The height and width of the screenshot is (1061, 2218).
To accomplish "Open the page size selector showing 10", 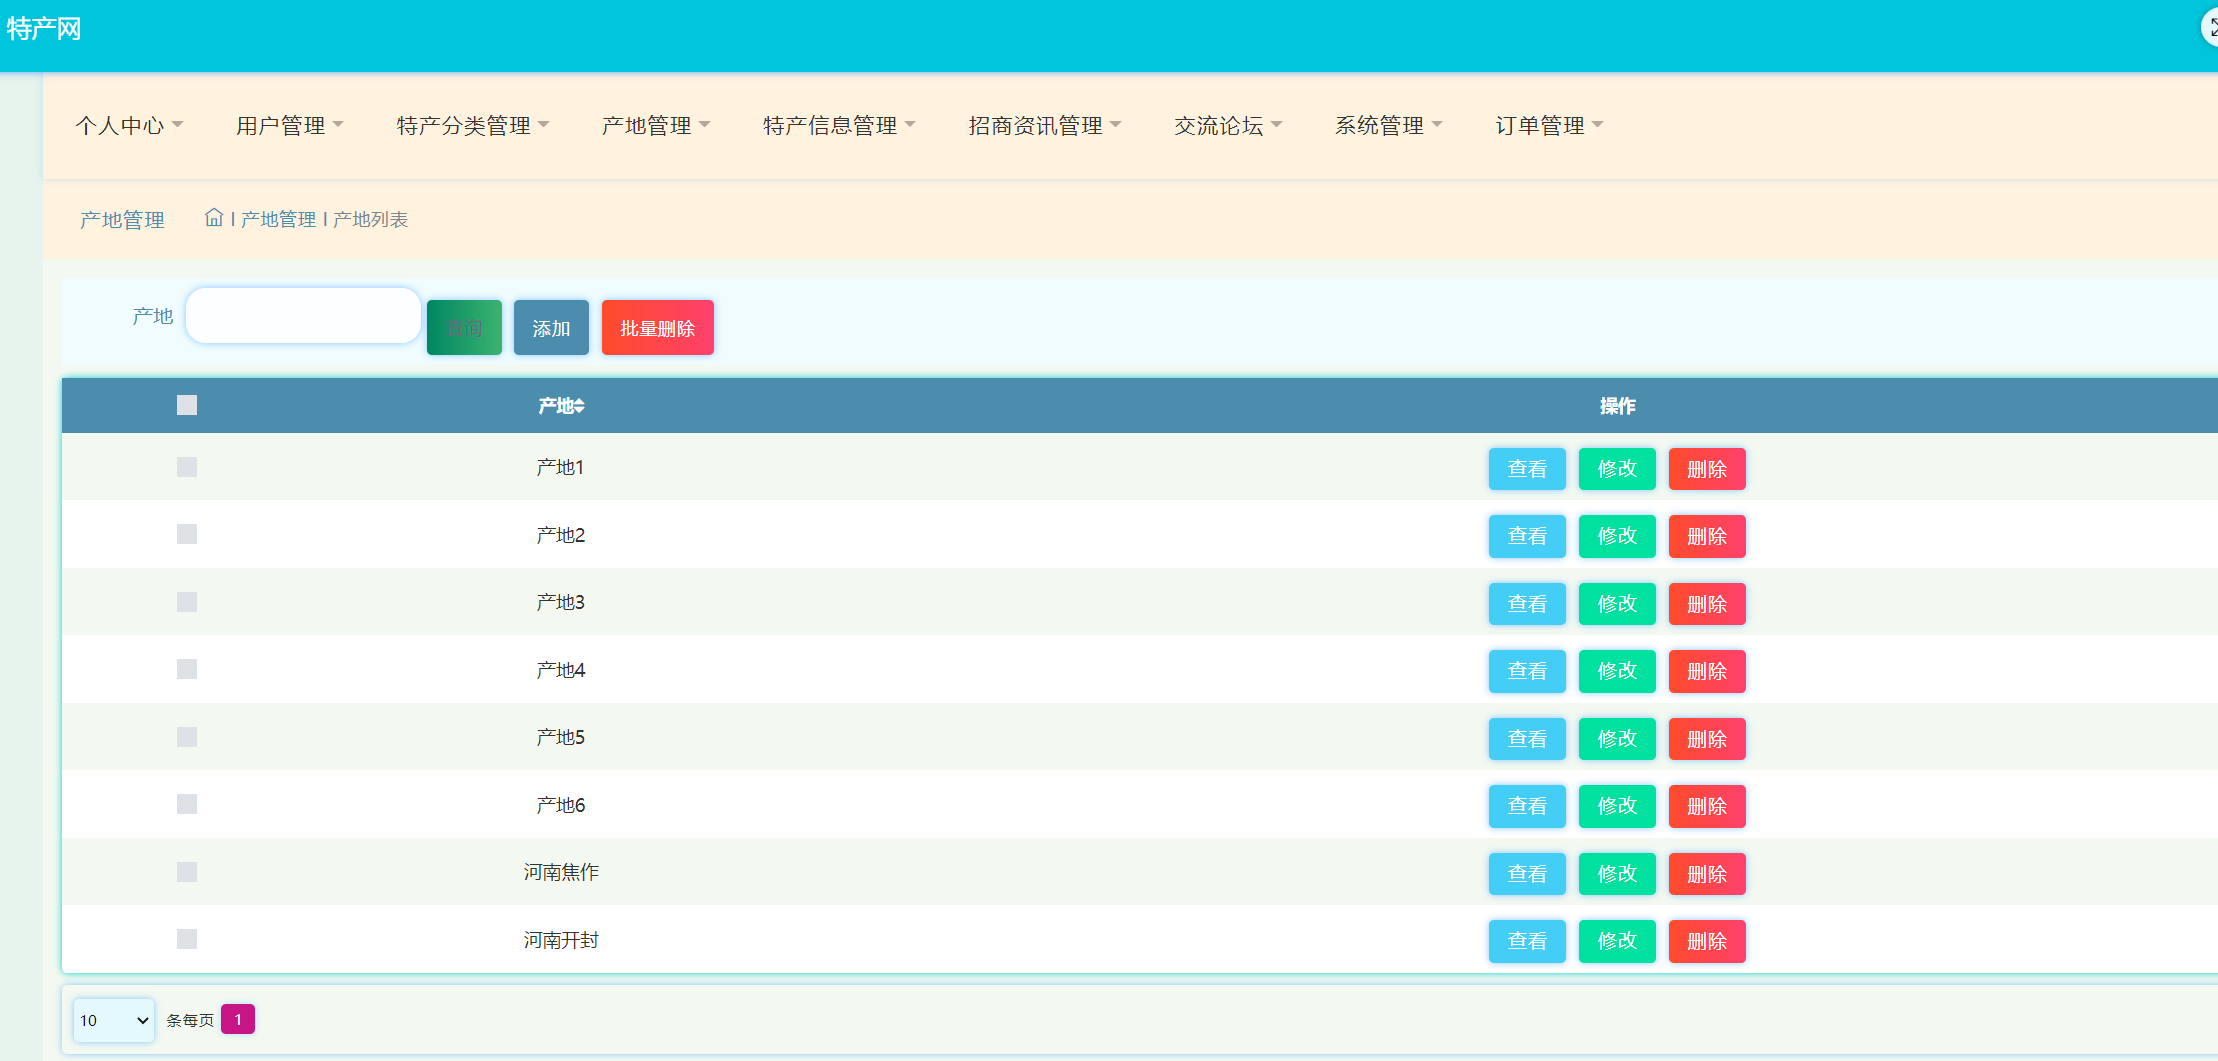I will (x=113, y=1020).
